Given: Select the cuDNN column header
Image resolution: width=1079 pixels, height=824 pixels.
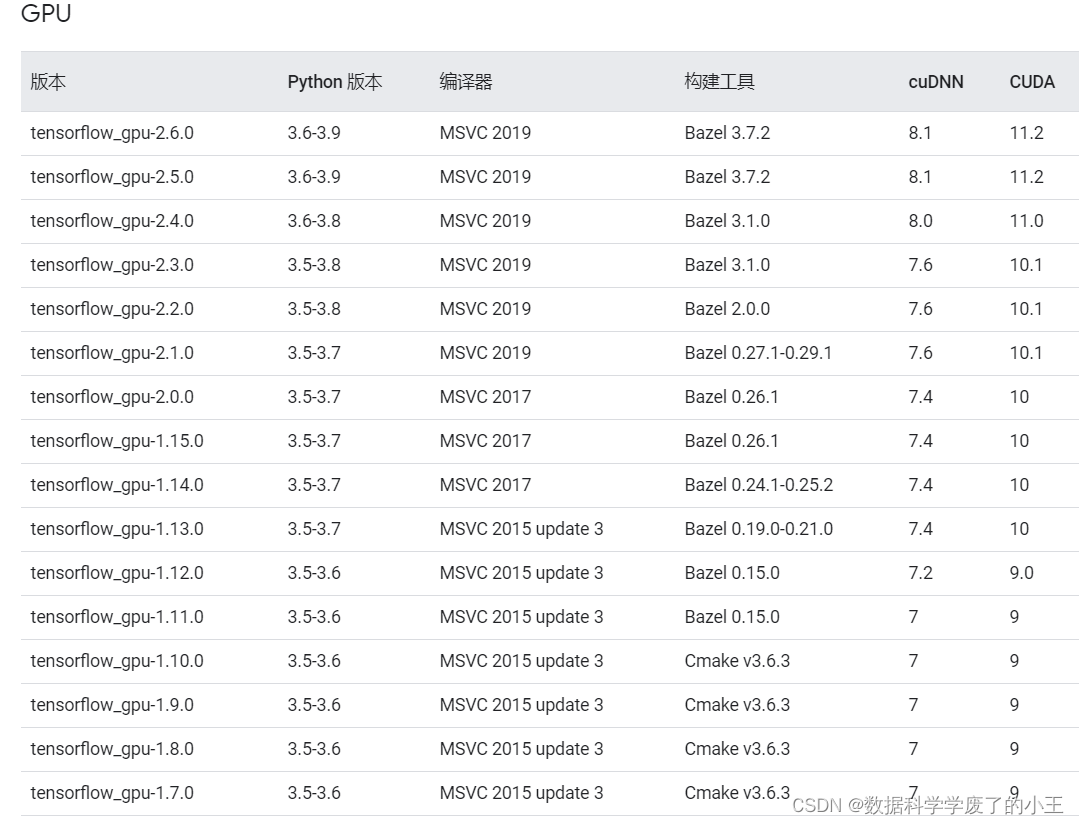Looking at the screenshot, I should (x=935, y=82).
